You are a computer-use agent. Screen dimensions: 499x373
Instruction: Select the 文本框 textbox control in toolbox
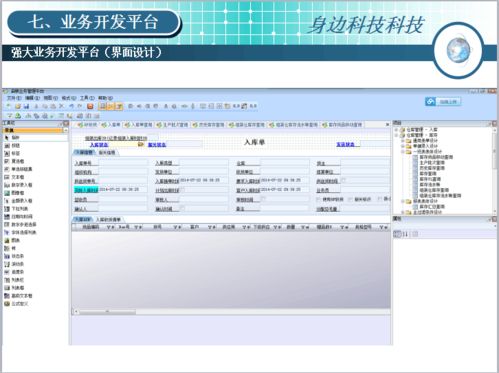click(15, 177)
